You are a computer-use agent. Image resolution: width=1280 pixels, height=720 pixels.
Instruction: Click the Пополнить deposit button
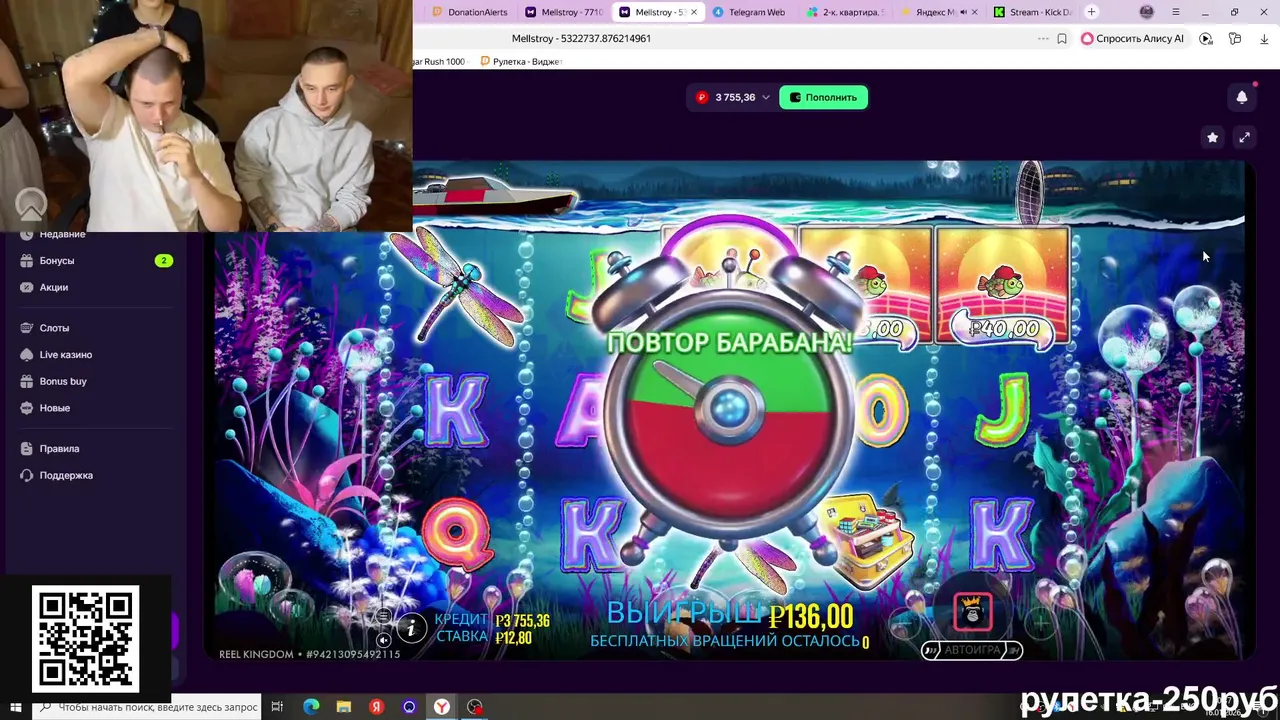[823, 97]
